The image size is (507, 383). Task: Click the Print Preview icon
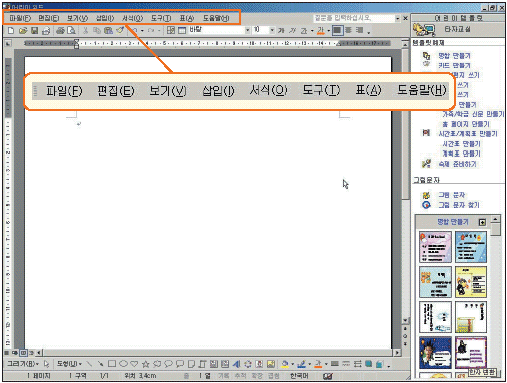coord(71,31)
